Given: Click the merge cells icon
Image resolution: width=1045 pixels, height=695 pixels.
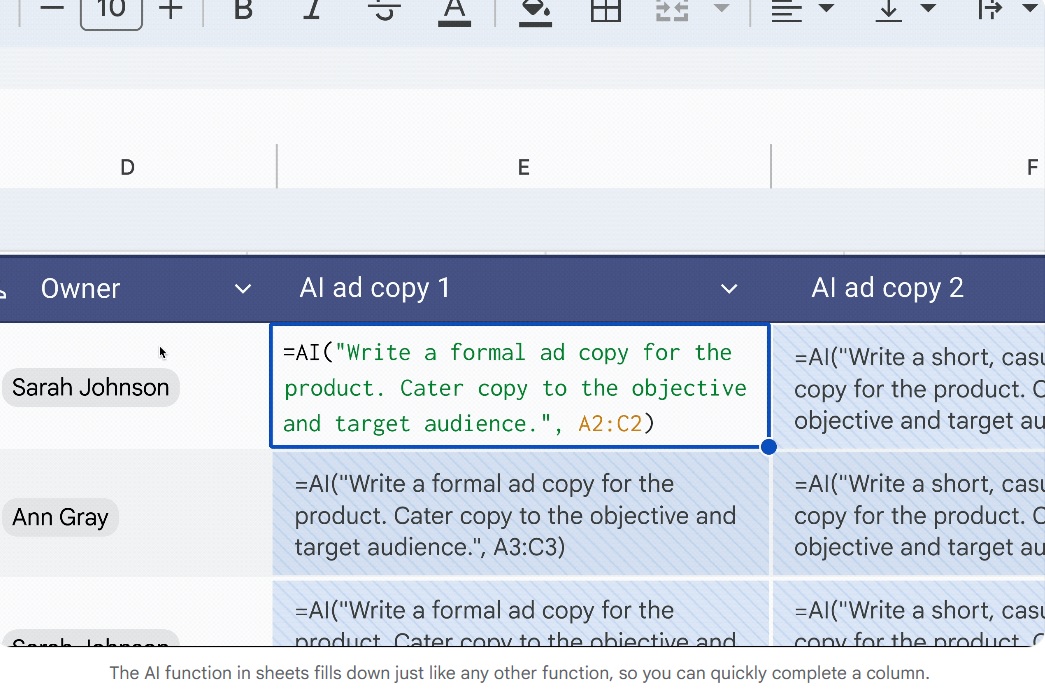Looking at the screenshot, I should click(x=672, y=10).
